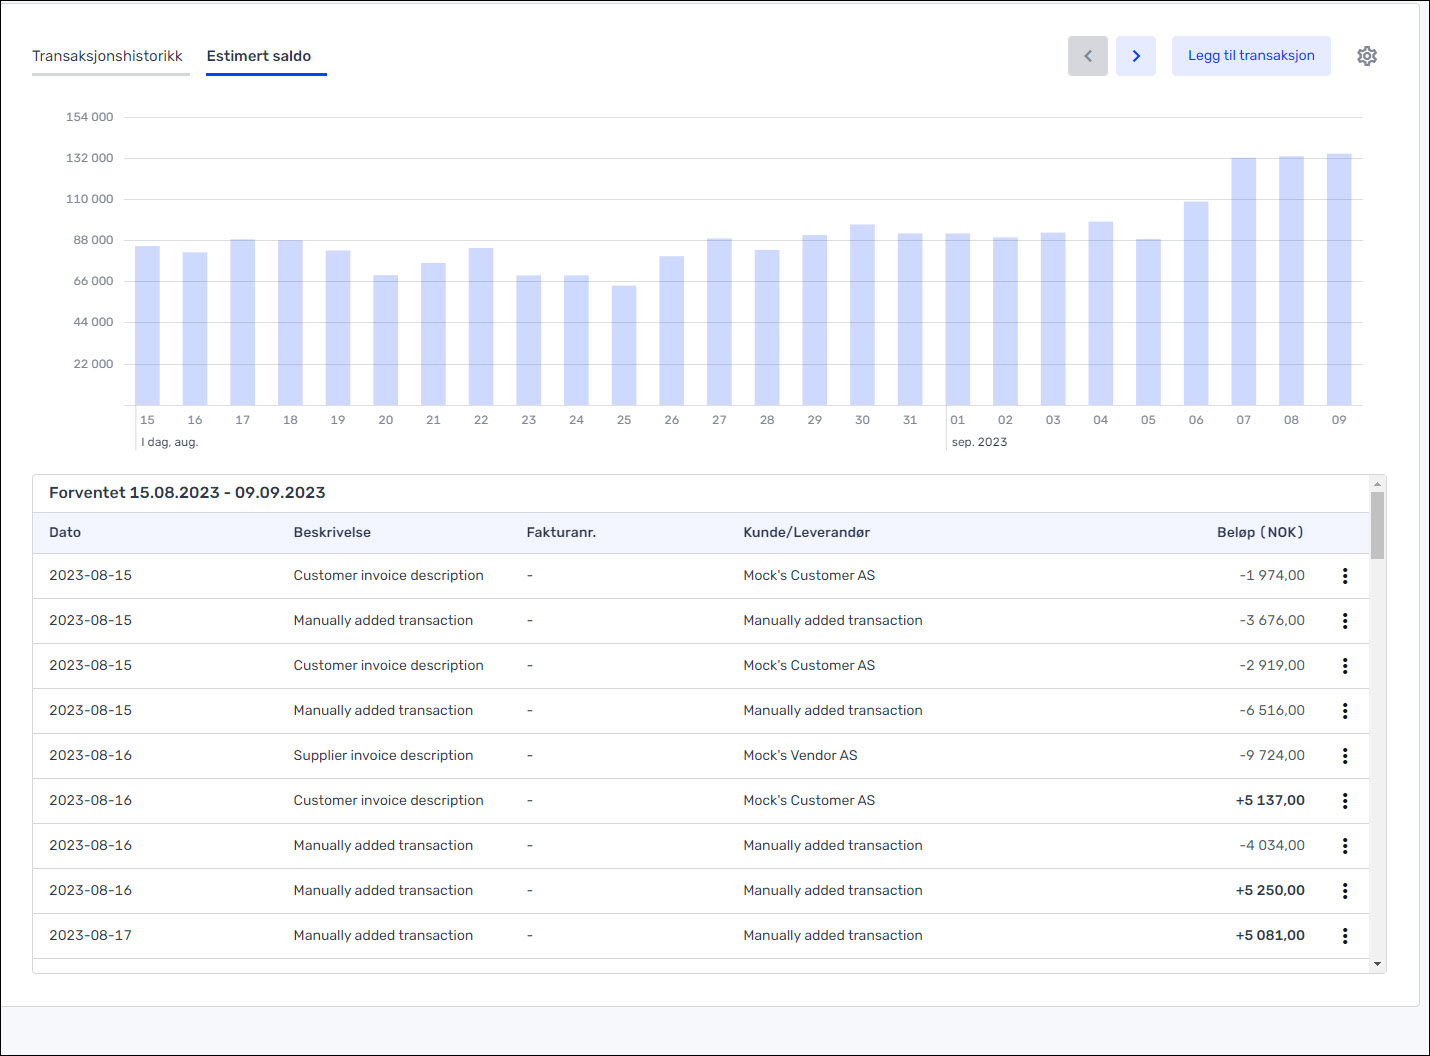Open options menu for the +5 137,00 row
This screenshot has width=1430, height=1056.
coord(1345,801)
